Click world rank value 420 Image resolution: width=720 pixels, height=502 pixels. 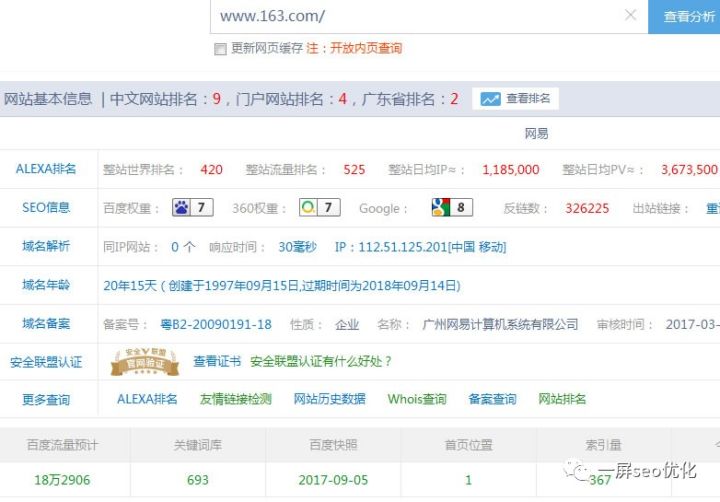pos(211,170)
